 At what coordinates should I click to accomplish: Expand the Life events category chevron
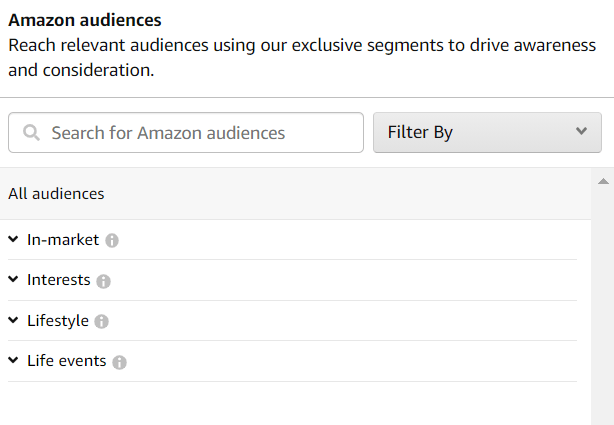coord(13,361)
